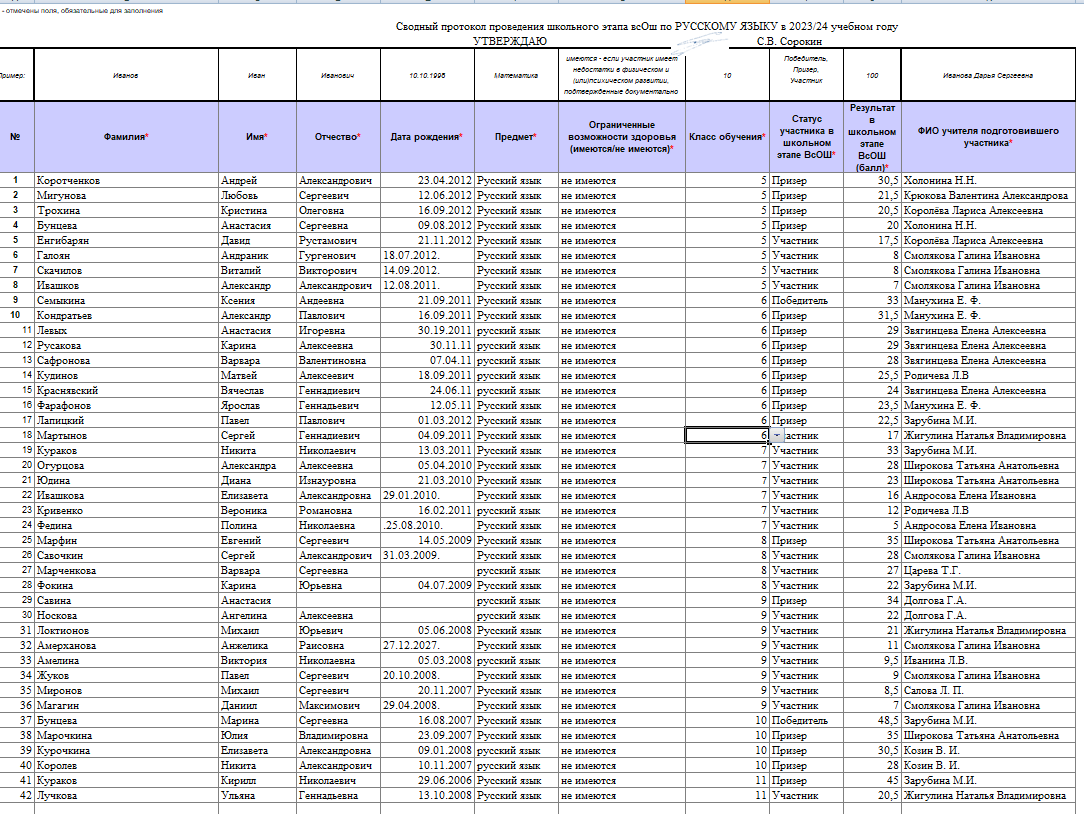Select class 11 in Лучкова's row

point(761,796)
